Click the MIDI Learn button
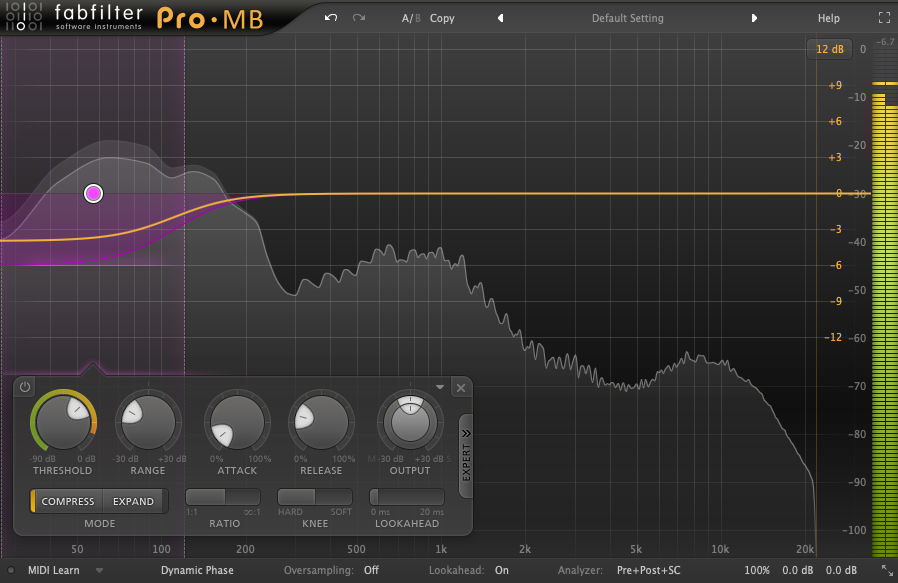The width and height of the screenshot is (898, 583). tap(54, 570)
